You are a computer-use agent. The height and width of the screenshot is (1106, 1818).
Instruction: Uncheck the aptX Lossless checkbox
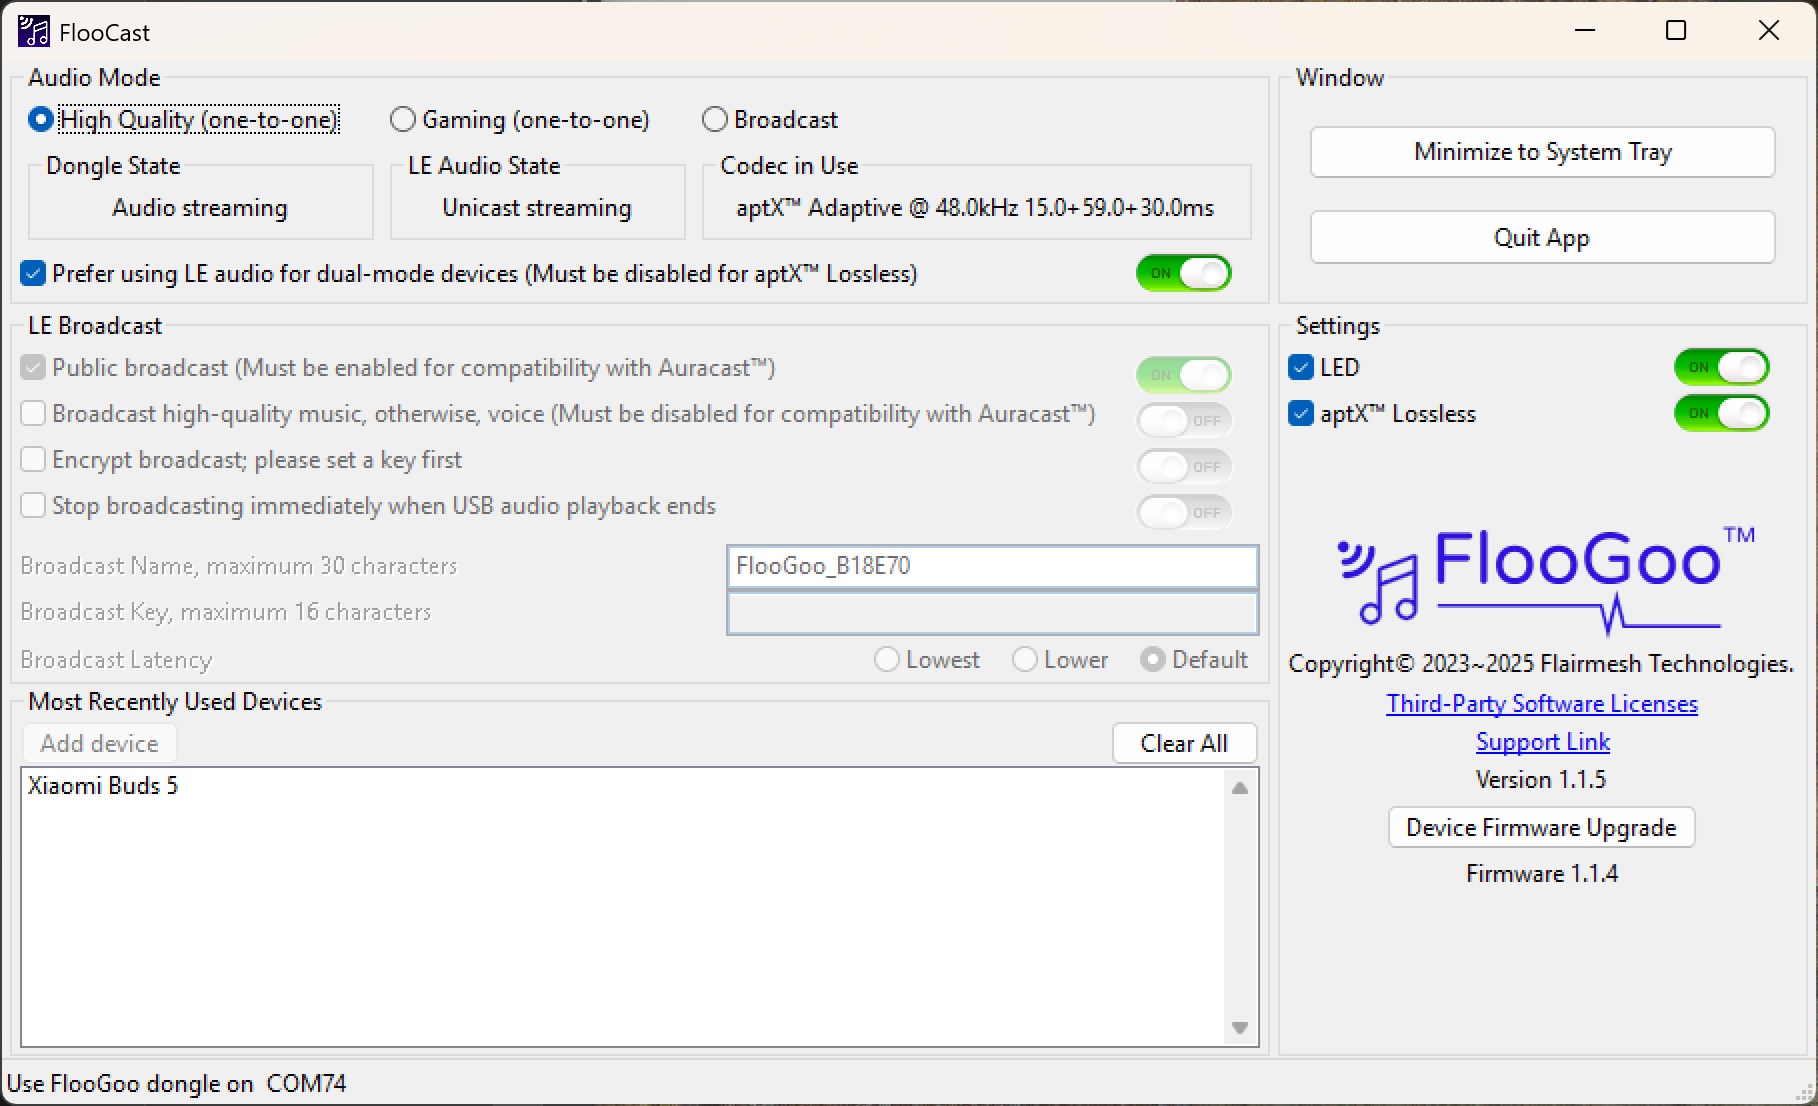1301,413
